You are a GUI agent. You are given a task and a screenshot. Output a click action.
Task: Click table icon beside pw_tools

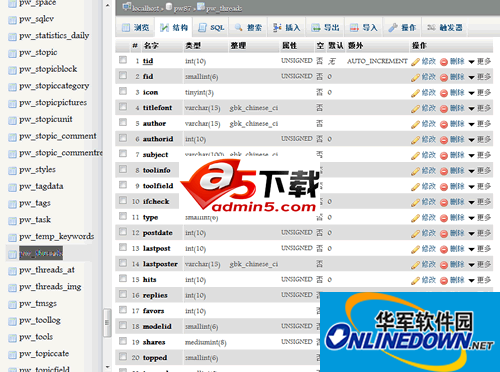click(12, 338)
